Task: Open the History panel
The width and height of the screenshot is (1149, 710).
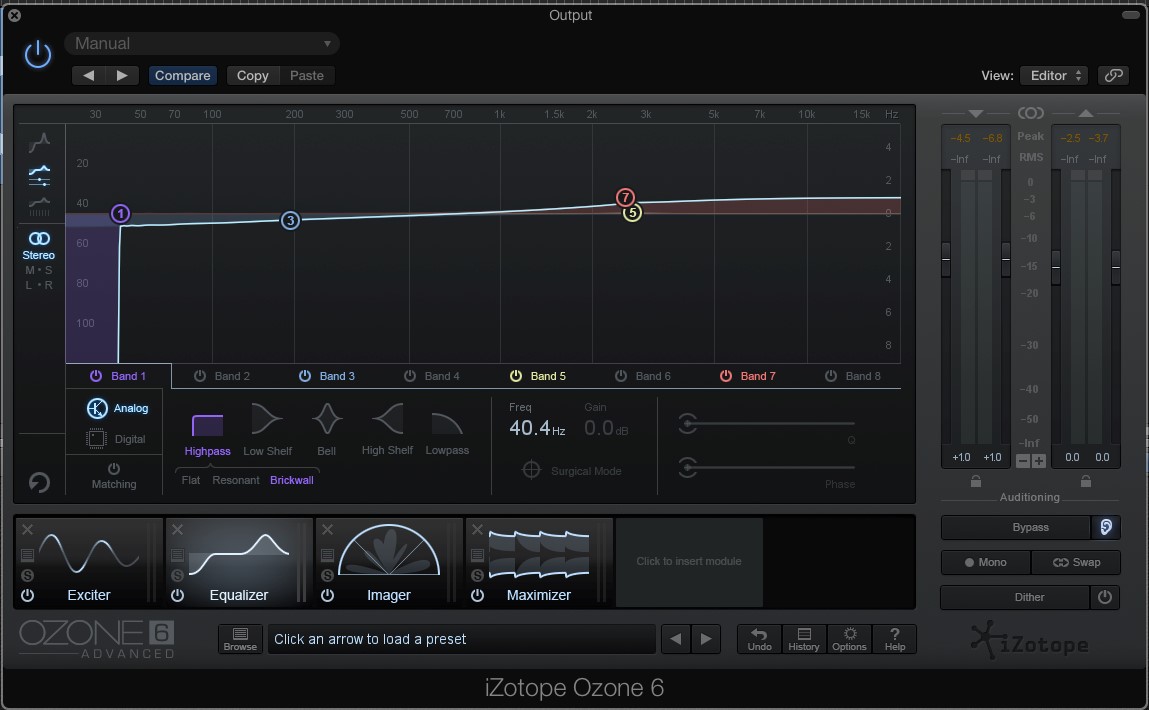Action: (x=804, y=639)
